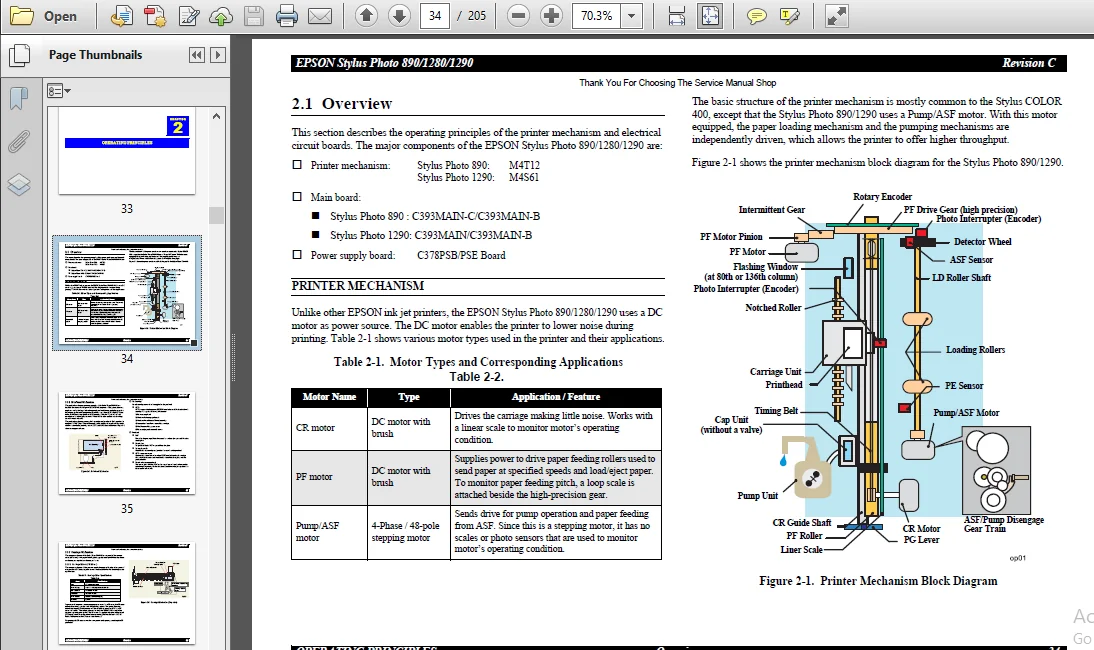Screen dimensions: 1094x650
Task: Print the document with the printer icon
Action: (287, 16)
